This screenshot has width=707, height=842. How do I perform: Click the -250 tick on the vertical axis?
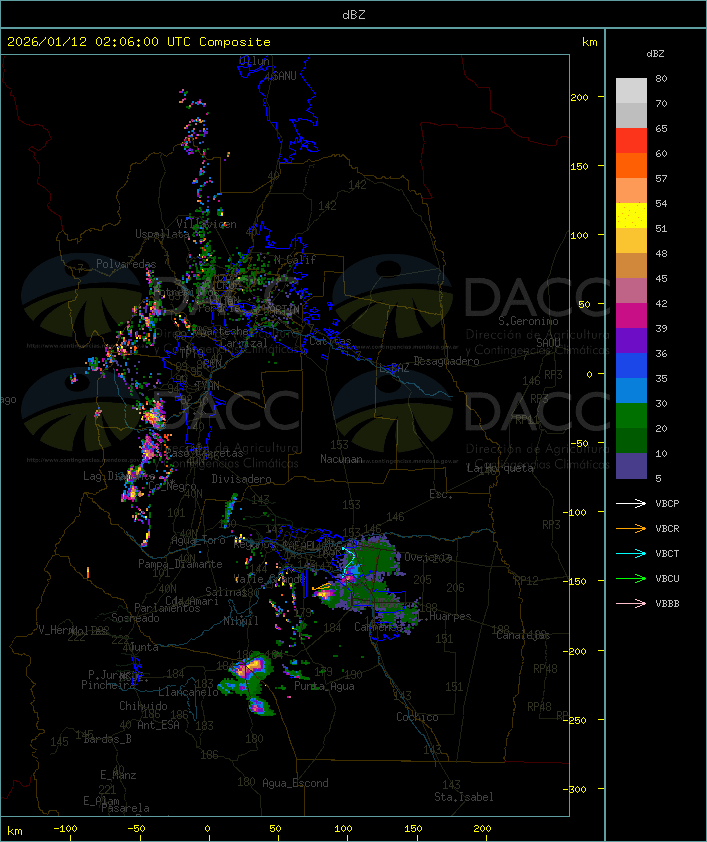[574, 720]
